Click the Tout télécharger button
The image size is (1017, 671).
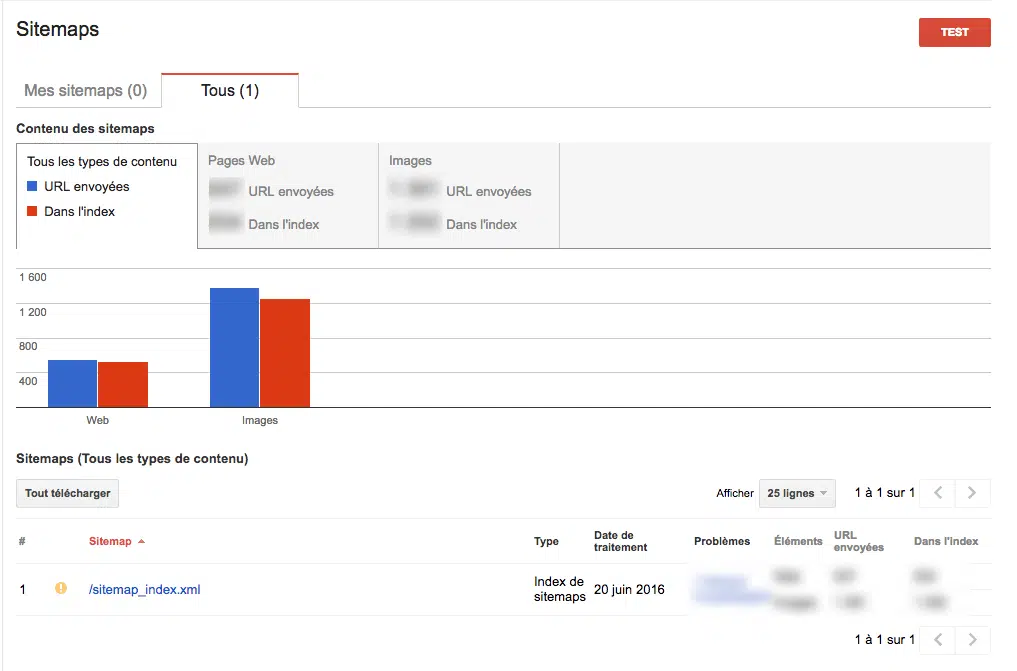coord(67,493)
